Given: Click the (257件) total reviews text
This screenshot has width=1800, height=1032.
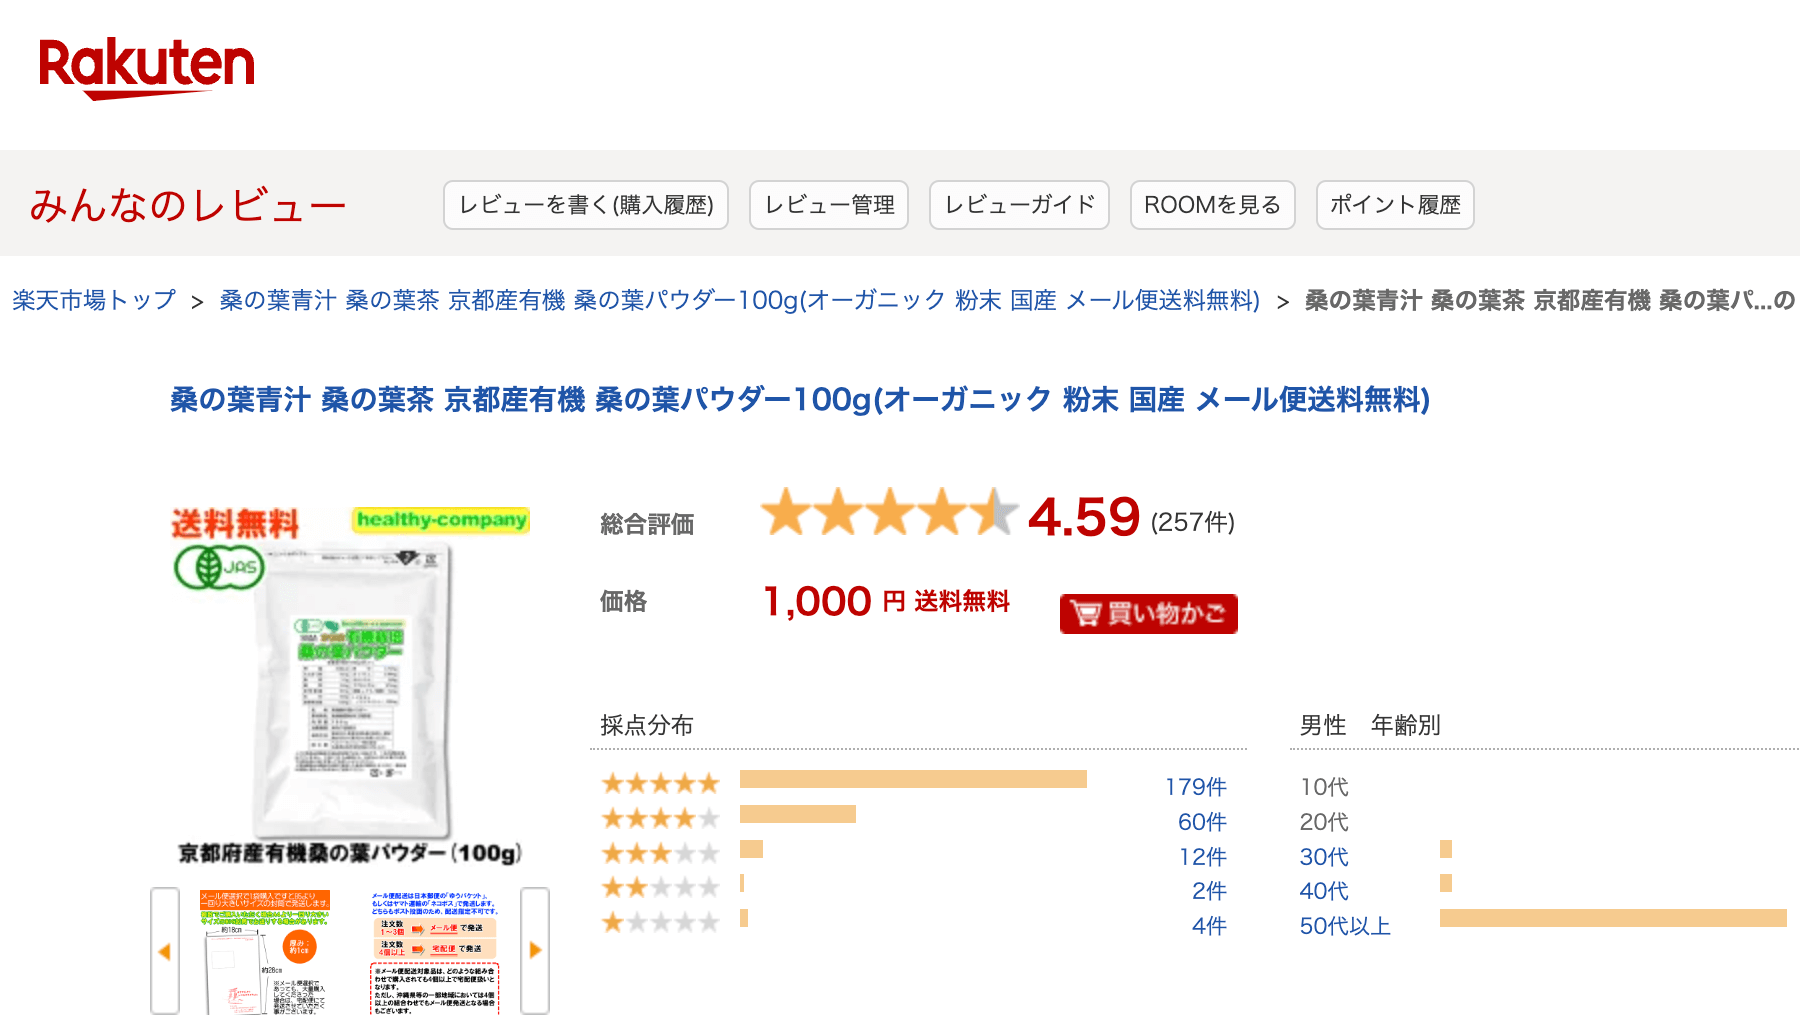Looking at the screenshot, I should pos(1193,522).
